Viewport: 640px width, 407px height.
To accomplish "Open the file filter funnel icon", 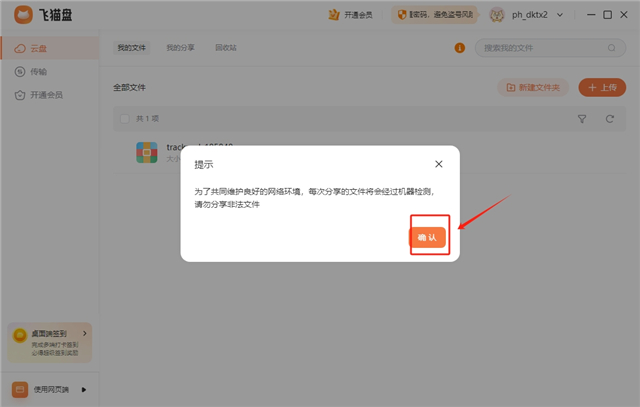I will click(x=582, y=119).
